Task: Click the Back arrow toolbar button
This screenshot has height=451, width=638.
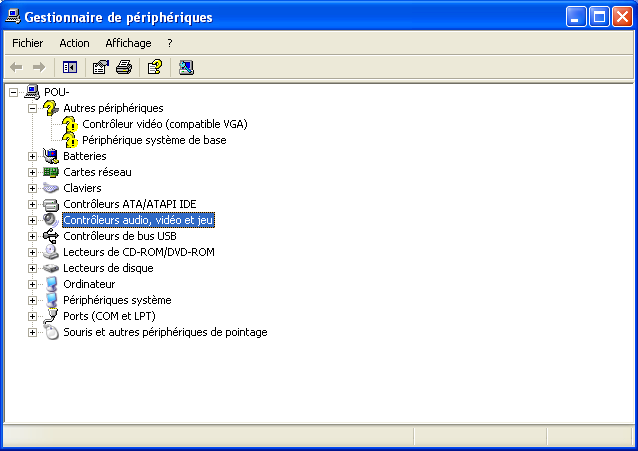Action: [16, 67]
